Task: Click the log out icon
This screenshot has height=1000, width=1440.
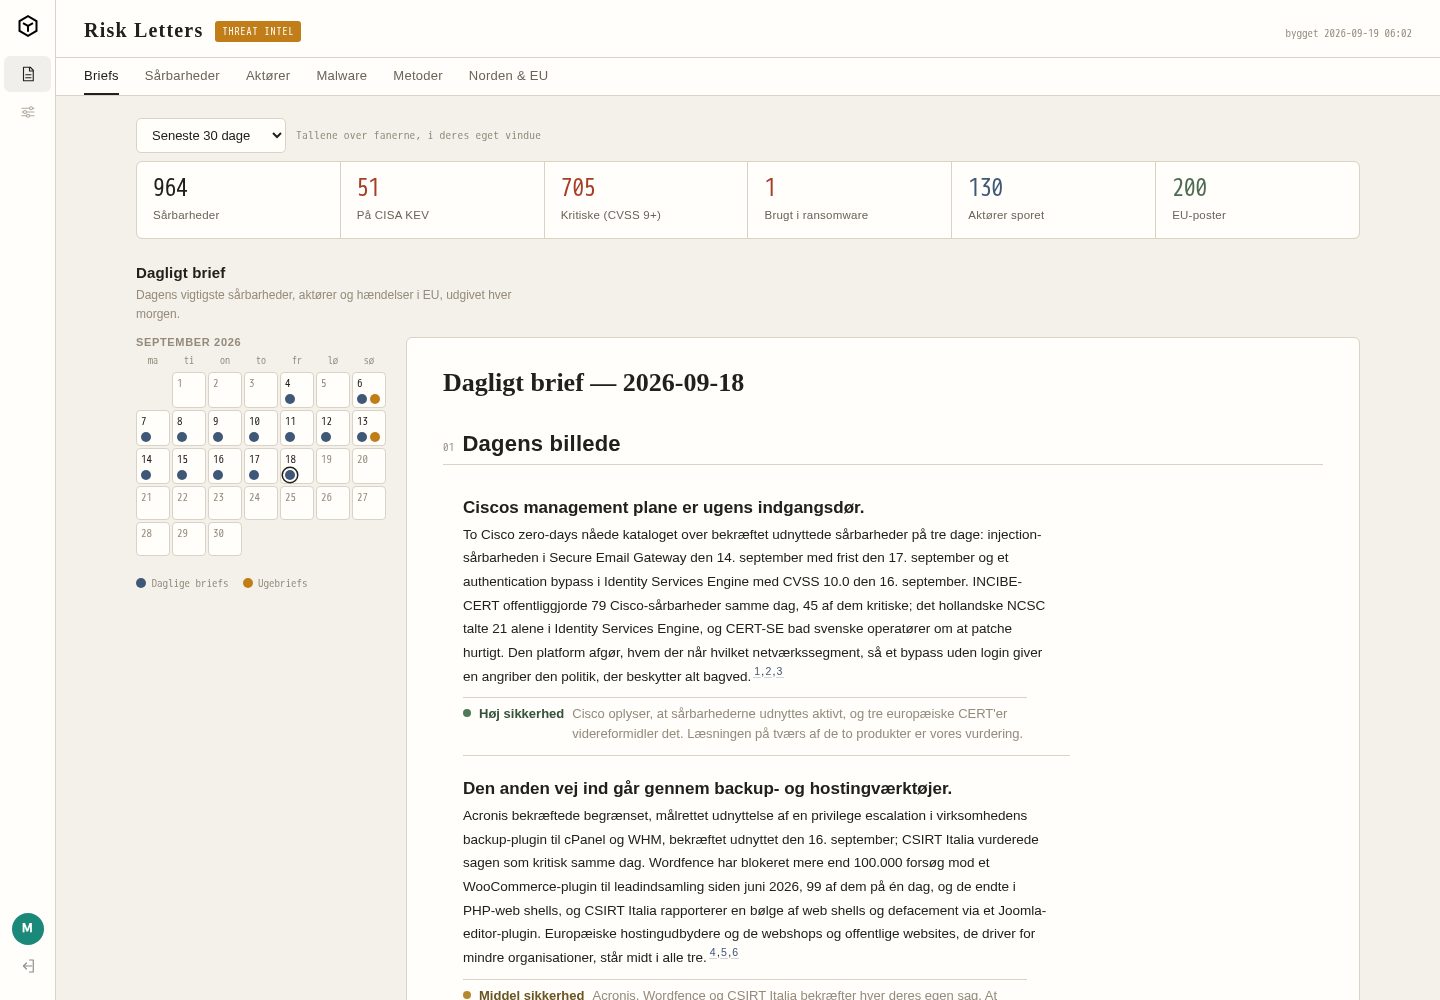Action: pos(28,966)
